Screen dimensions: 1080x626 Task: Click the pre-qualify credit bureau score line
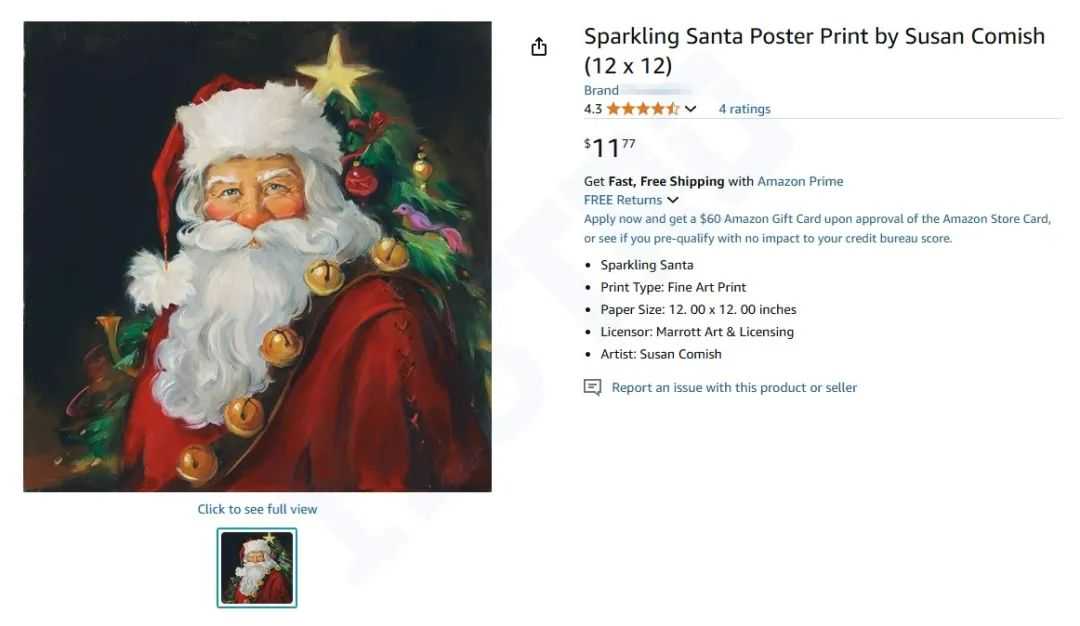pos(768,239)
